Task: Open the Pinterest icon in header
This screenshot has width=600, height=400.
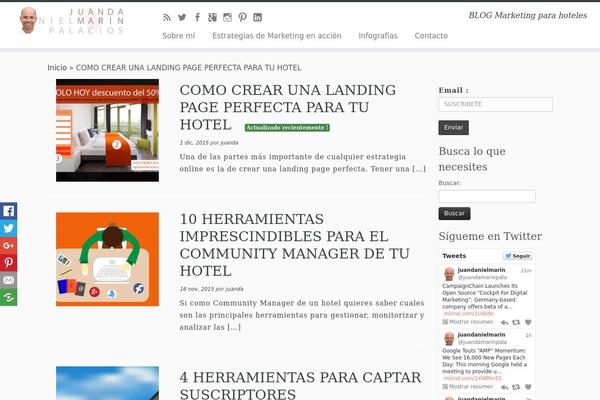Action: click(242, 17)
